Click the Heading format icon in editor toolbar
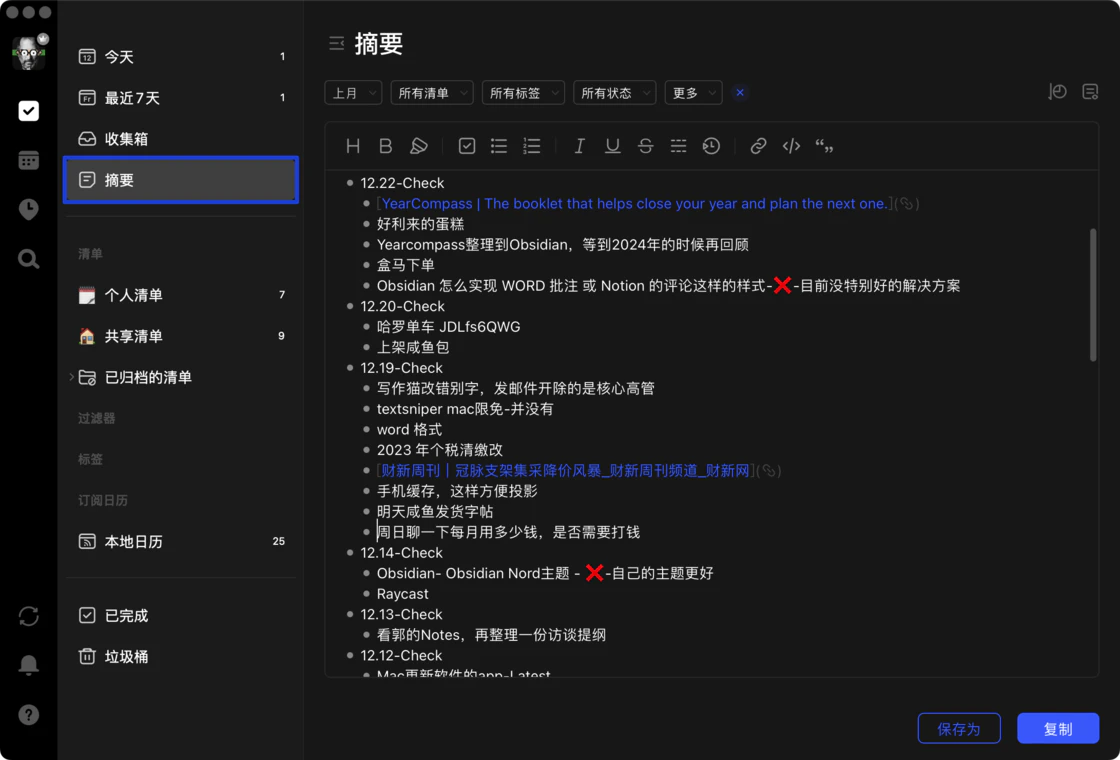1120x760 pixels. 353,146
